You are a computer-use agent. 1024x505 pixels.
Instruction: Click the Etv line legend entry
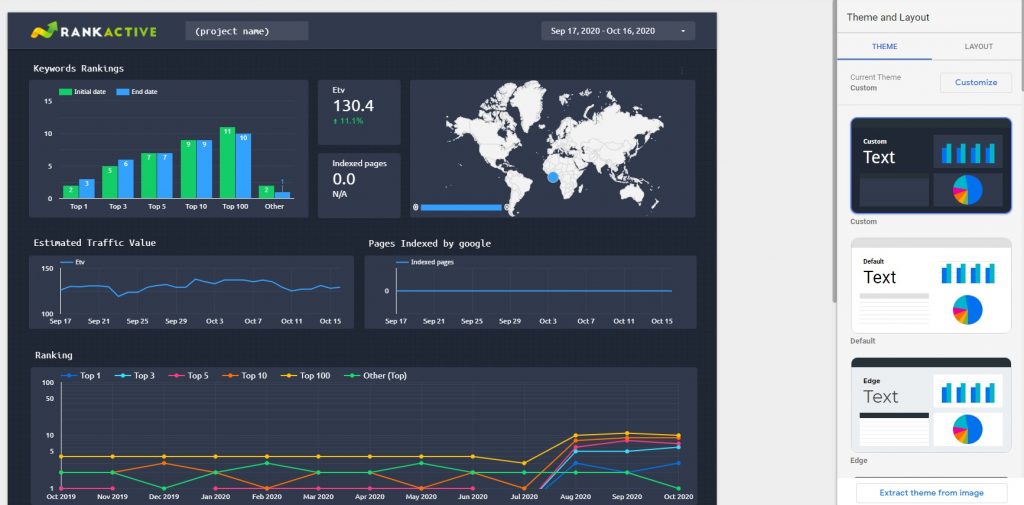pyautogui.click(x=72, y=262)
